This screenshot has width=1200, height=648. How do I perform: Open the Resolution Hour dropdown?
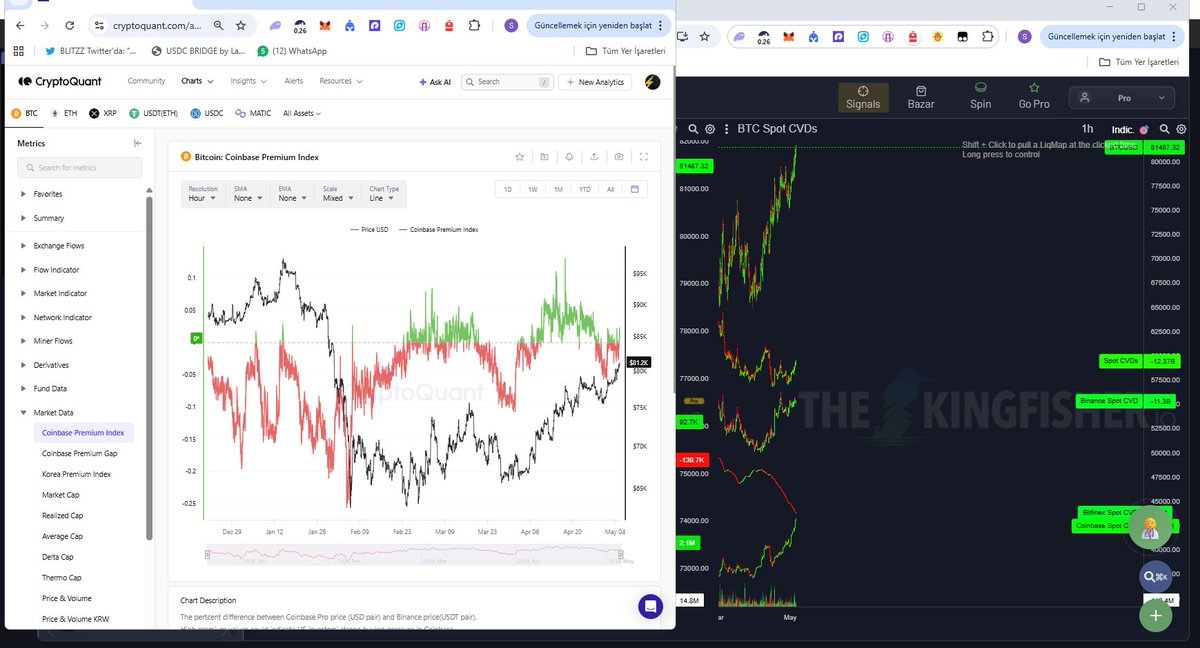(204, 193)
